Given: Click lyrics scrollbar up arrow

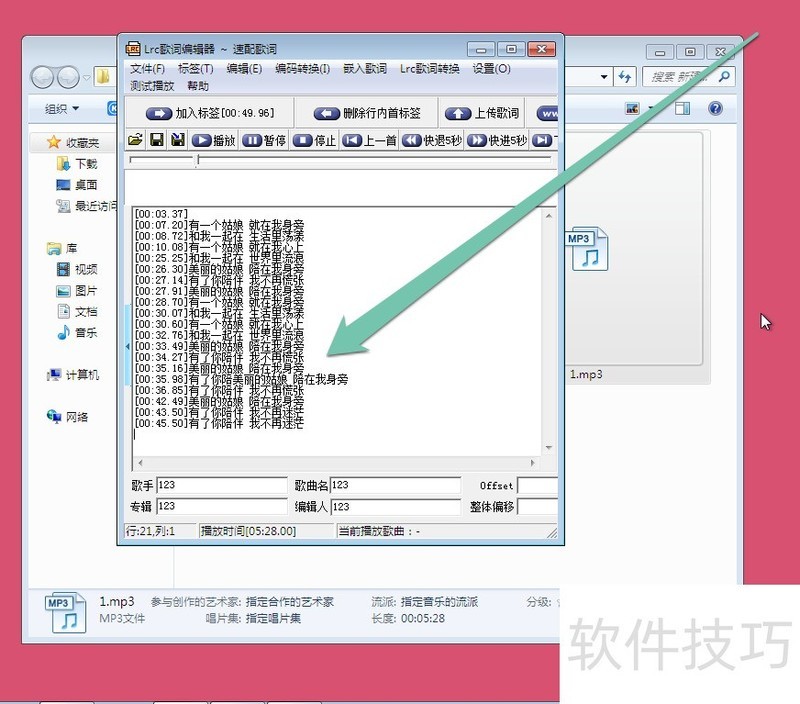Looking at the screenshot, I should (548, 216).
